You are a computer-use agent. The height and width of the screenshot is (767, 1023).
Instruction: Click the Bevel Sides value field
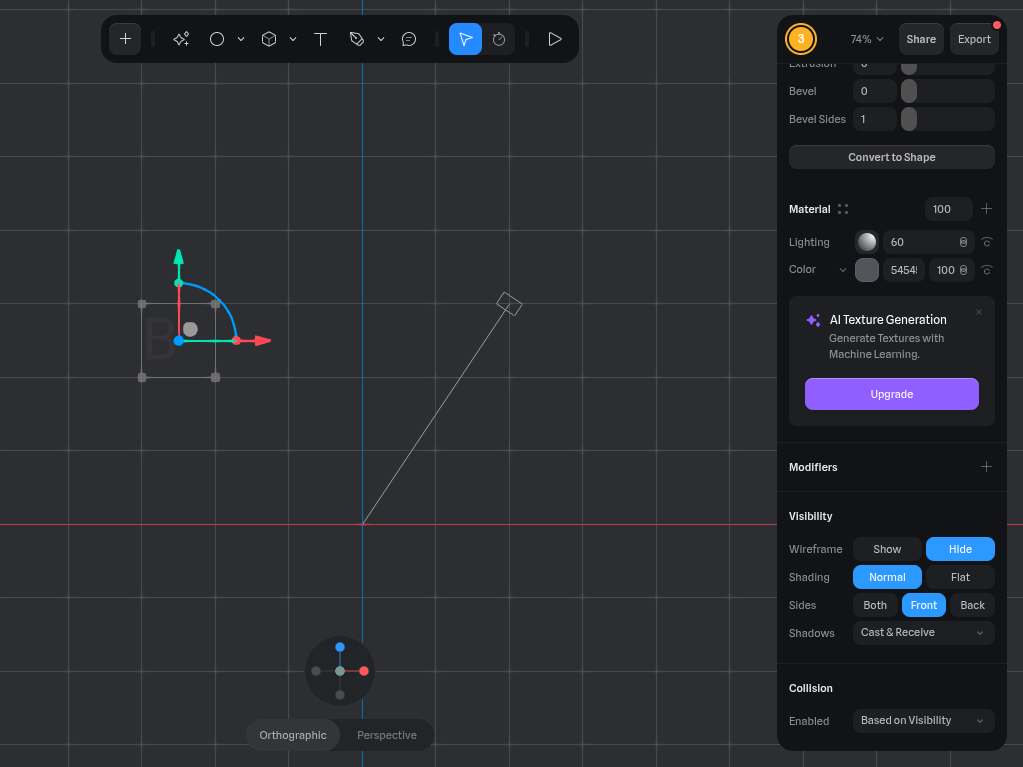[874, 119]
